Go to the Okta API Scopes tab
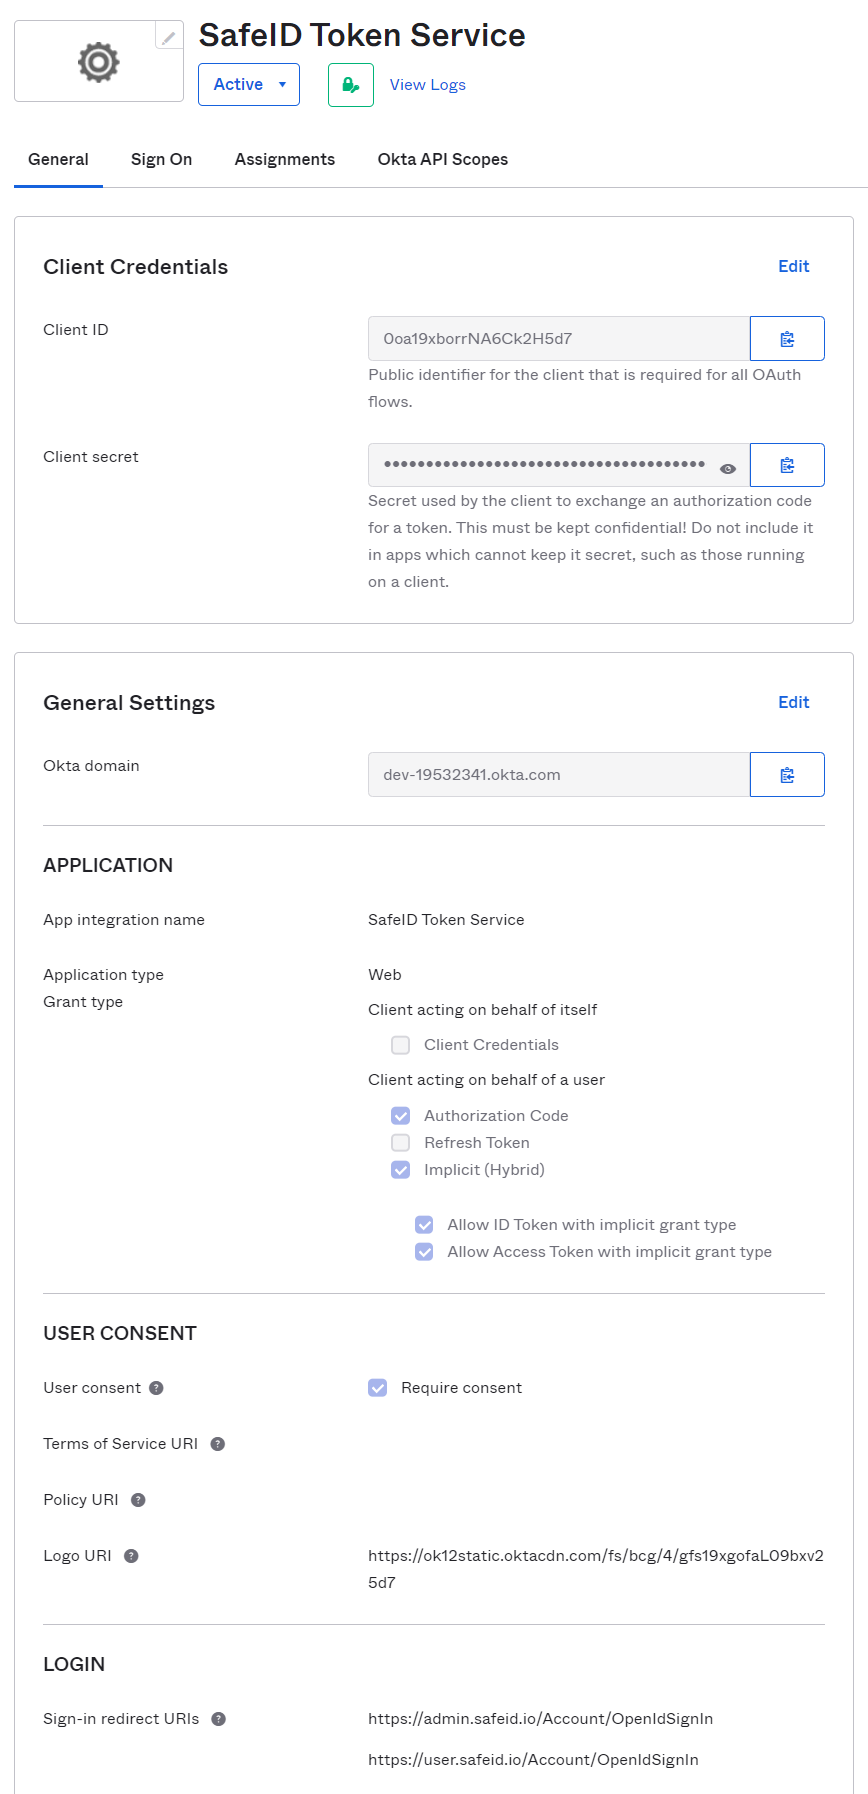 442,160
